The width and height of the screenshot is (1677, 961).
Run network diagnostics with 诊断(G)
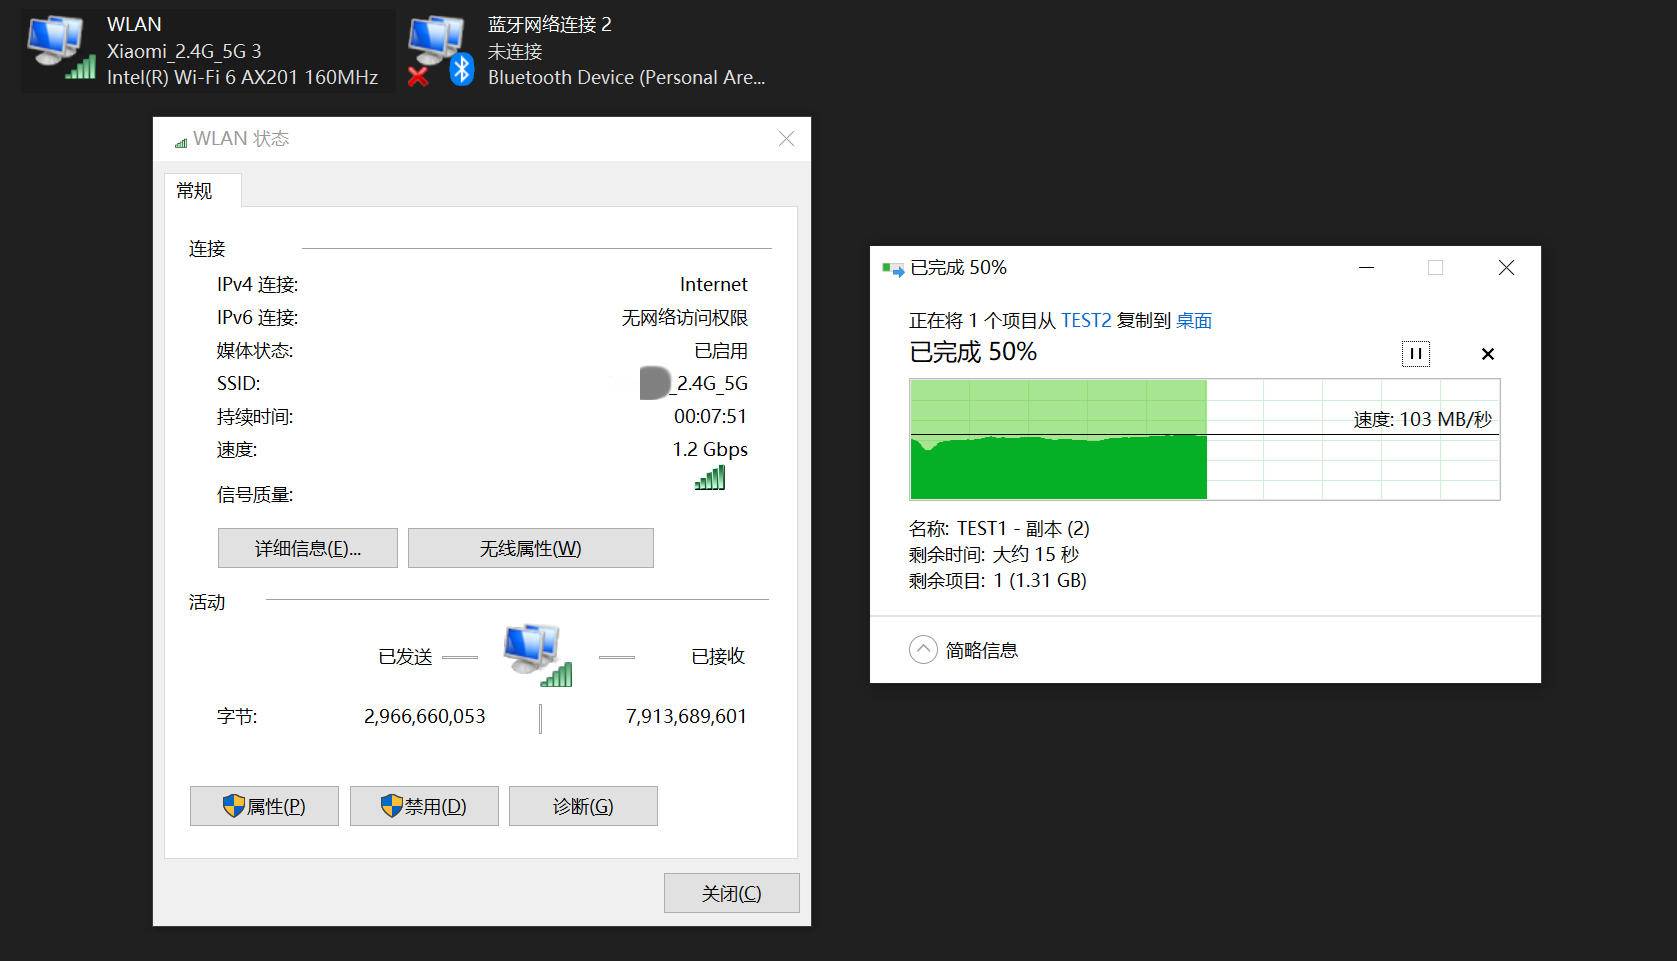[583, 806]
